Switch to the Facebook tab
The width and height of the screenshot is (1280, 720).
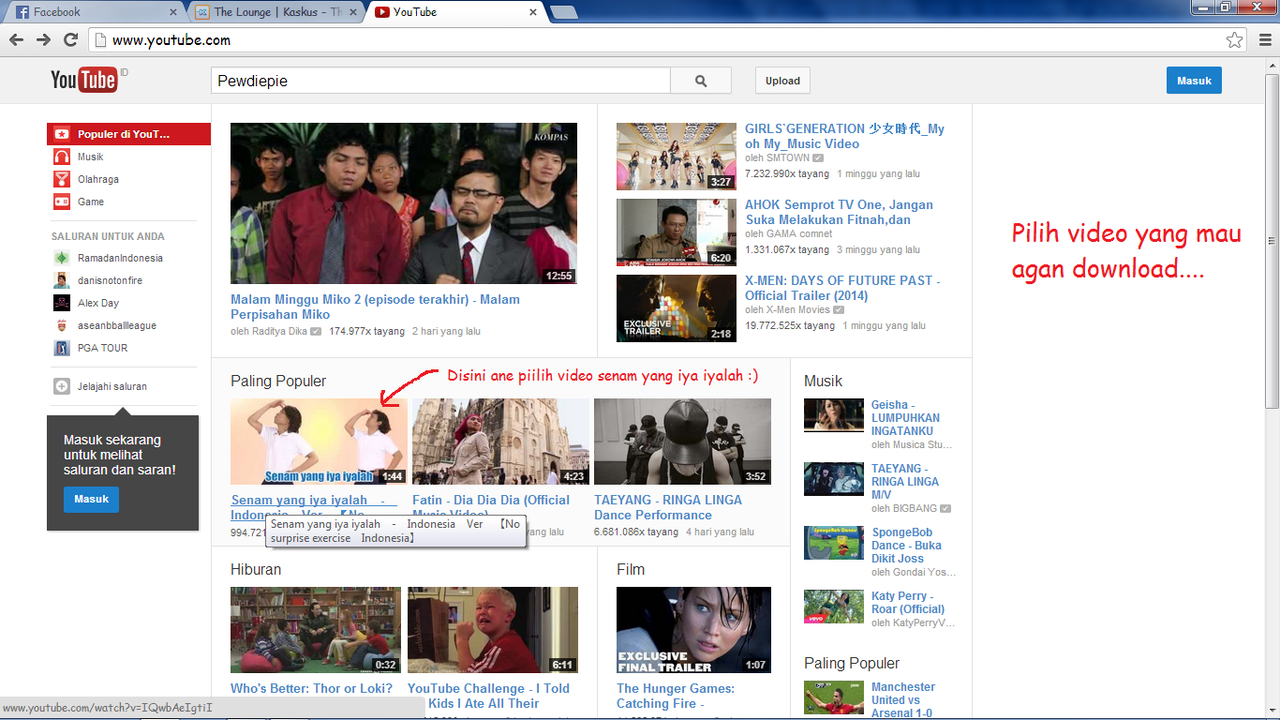(94, 12)
